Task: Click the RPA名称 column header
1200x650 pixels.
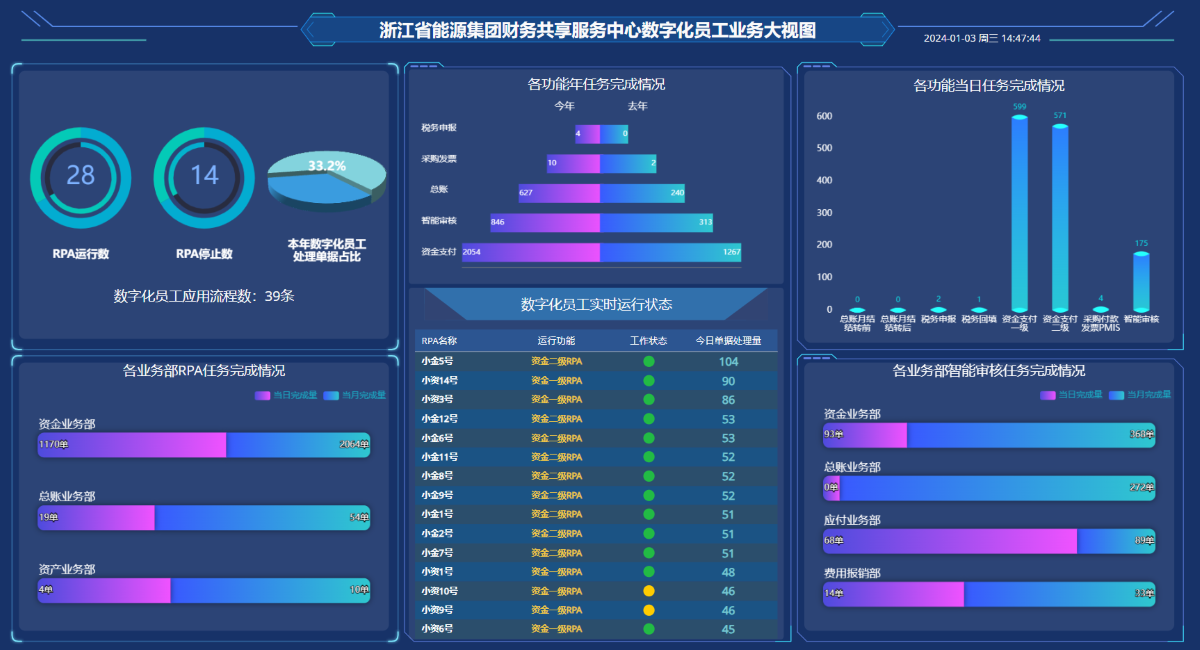Action: (439, 341)
